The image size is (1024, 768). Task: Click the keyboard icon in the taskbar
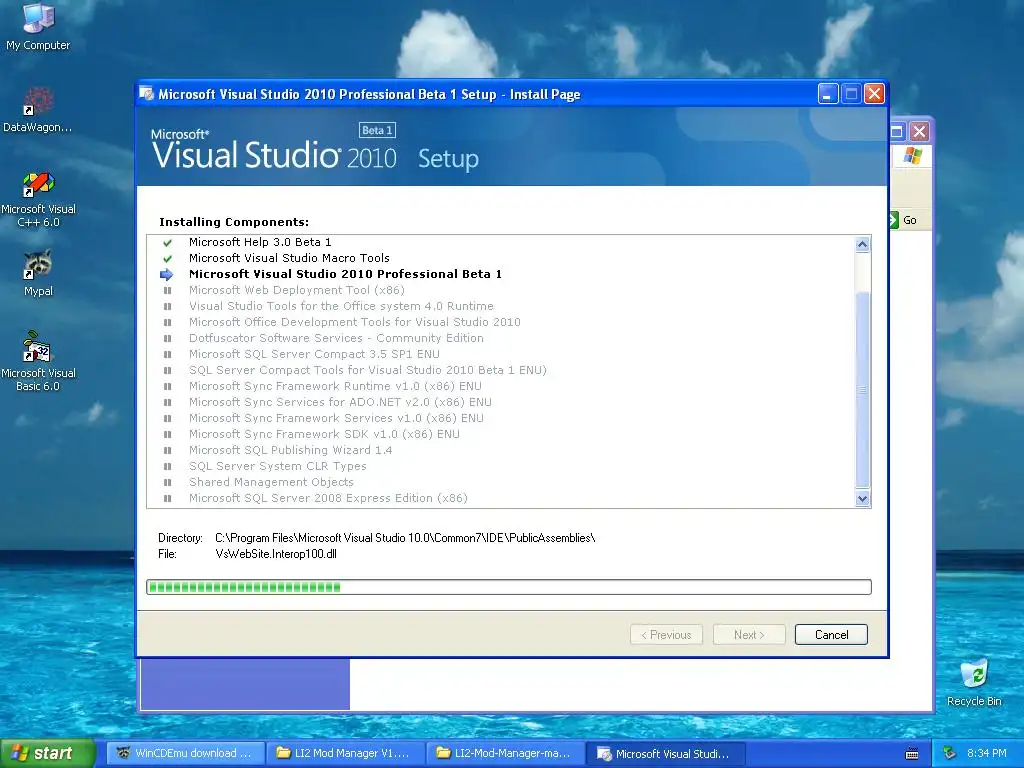point(912,754)
